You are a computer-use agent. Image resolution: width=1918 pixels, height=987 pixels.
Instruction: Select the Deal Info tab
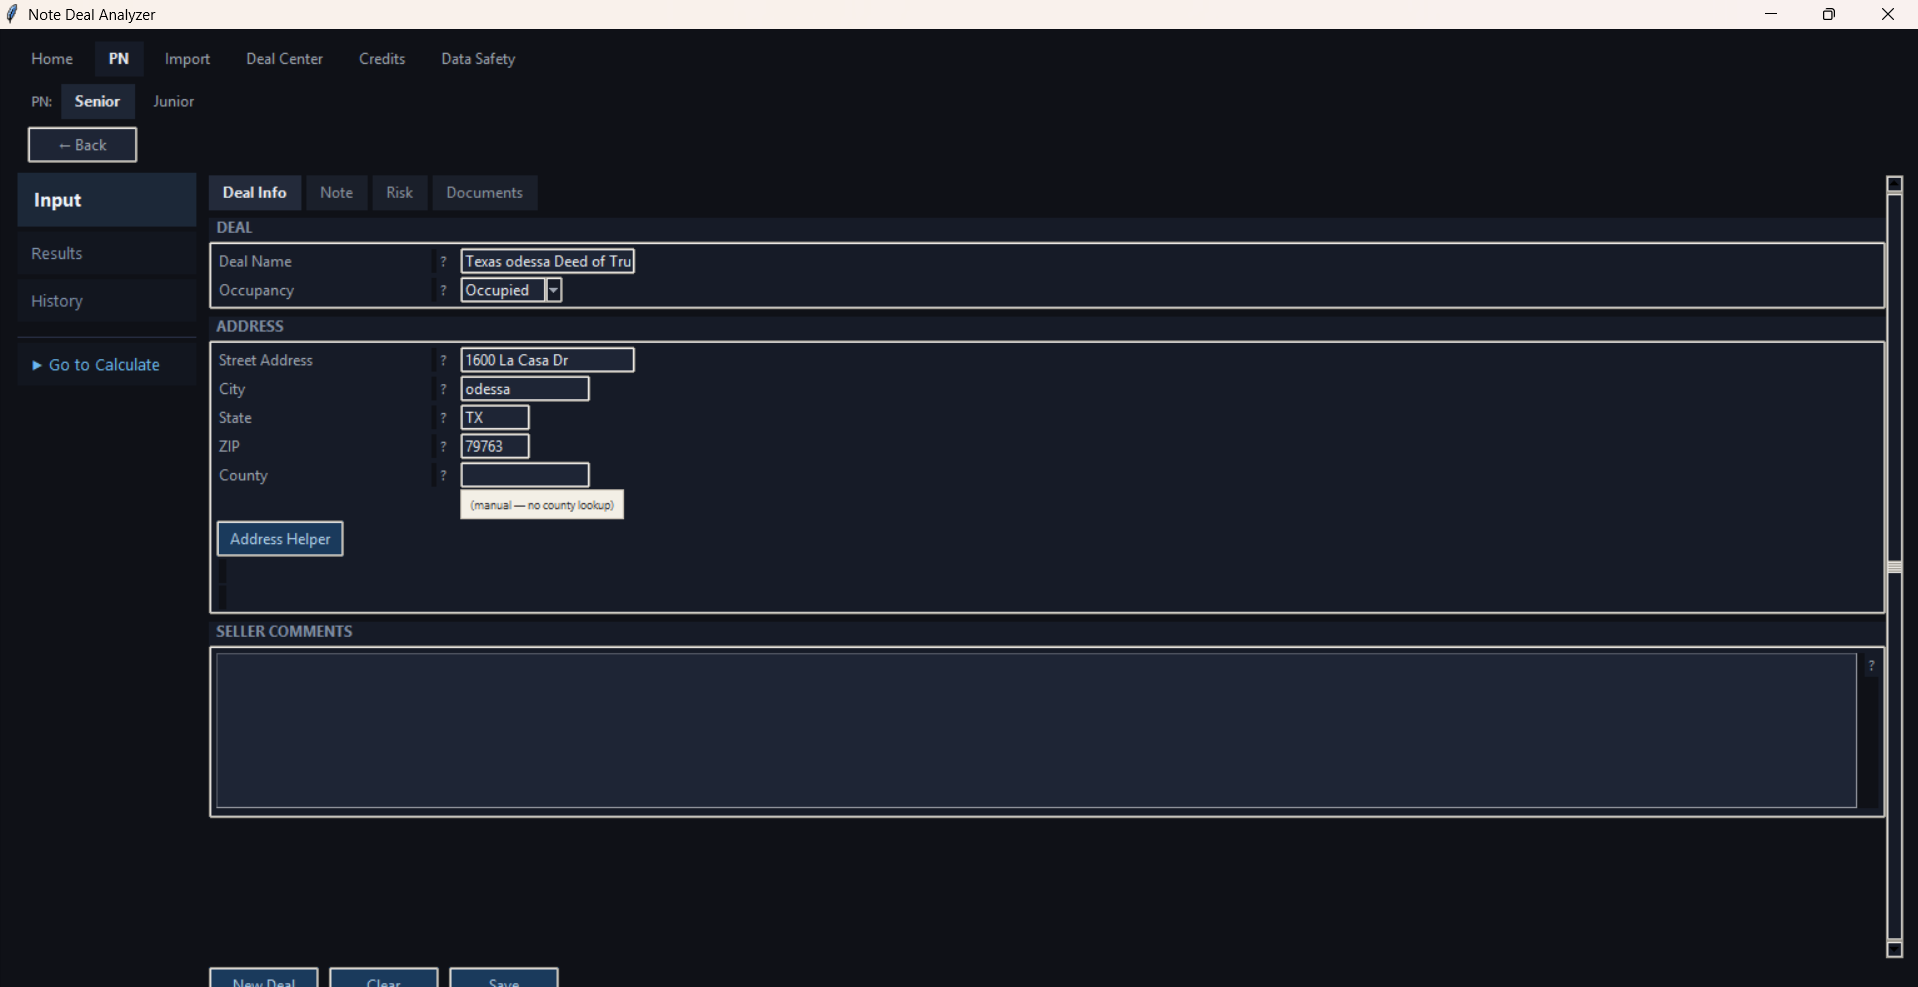tap(255, 193)
